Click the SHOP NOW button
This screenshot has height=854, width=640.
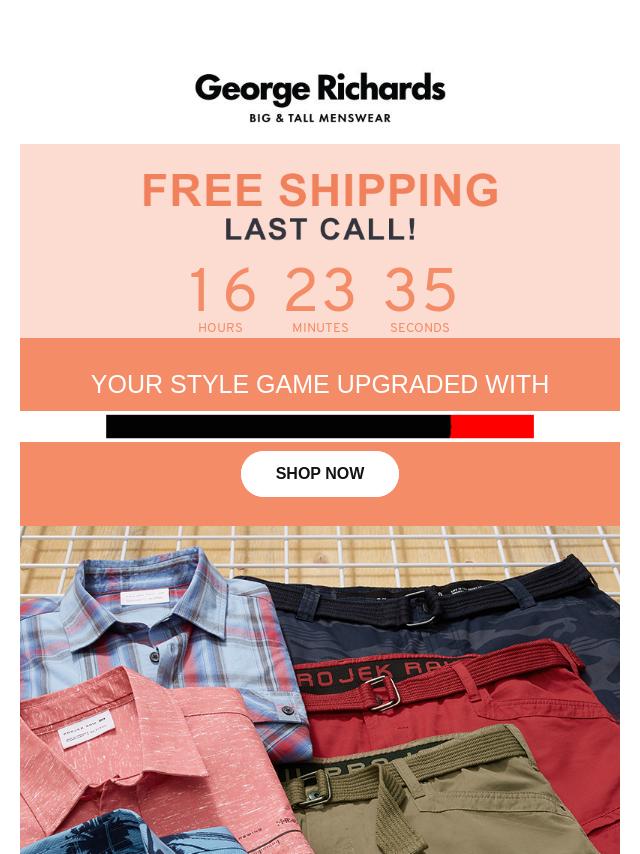(x=320, y=473)
